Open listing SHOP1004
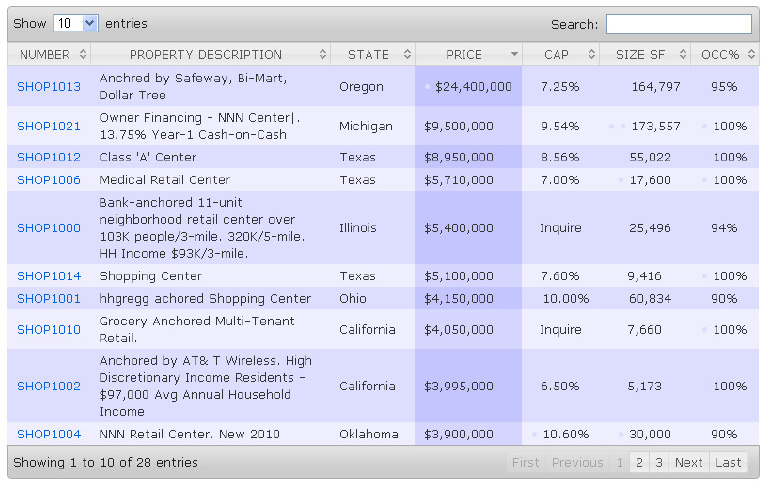This screenshot has height=484, width=764. [x=49, y=434]
